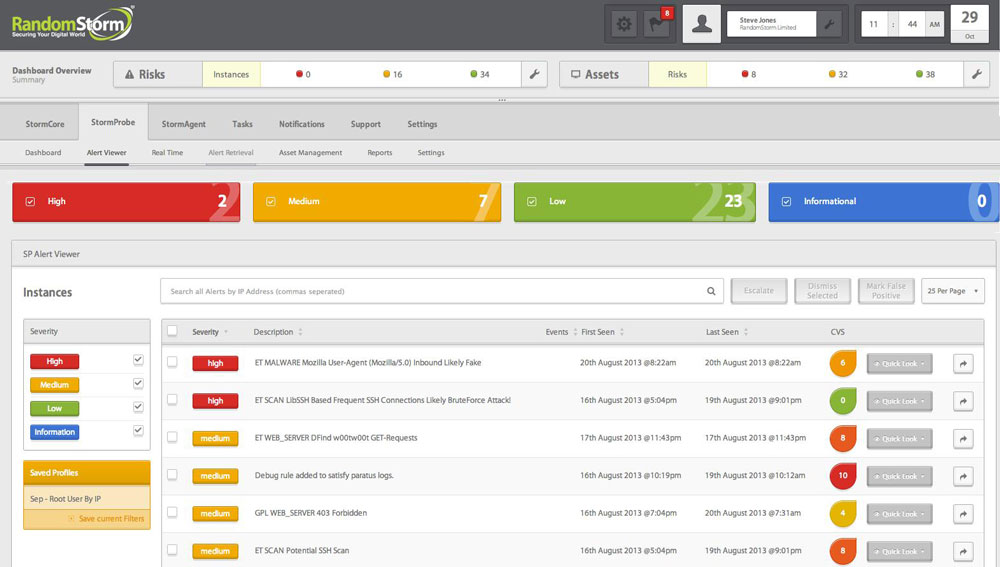Click the red CVS score 10 badge
The height and width of the screenshot is (567, 1000).
[x=843, y=476]
